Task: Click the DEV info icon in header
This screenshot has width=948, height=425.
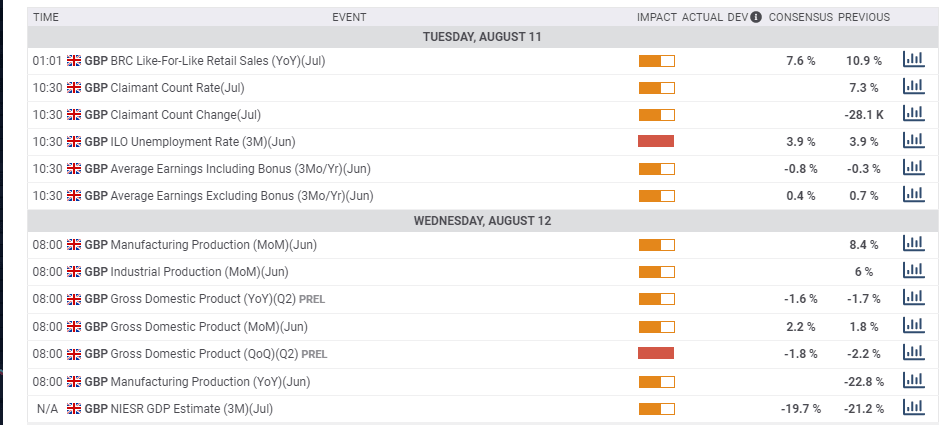Action: coord(756,17)
